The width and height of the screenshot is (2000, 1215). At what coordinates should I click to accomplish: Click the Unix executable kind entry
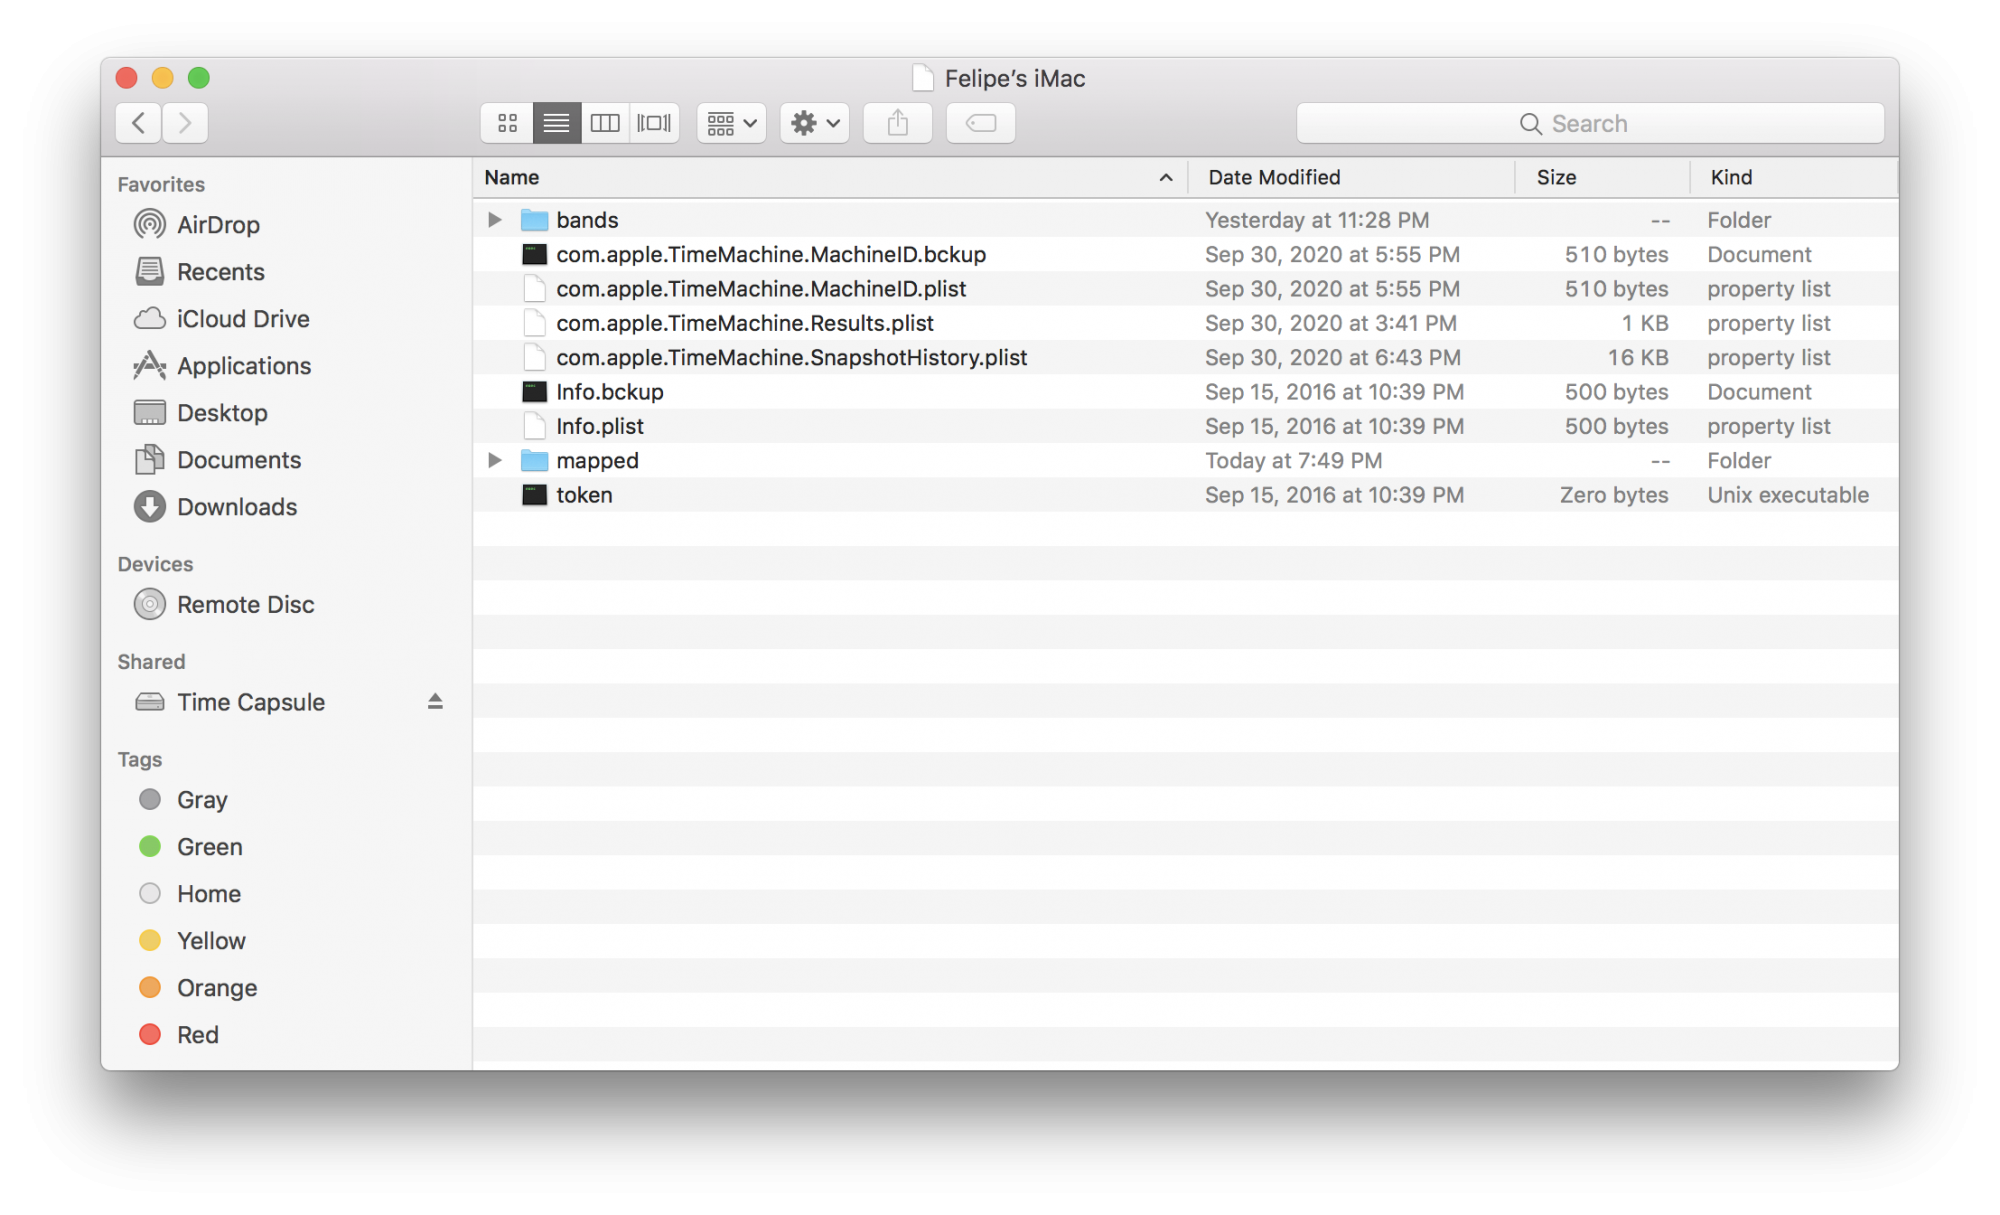point(1788,494)
